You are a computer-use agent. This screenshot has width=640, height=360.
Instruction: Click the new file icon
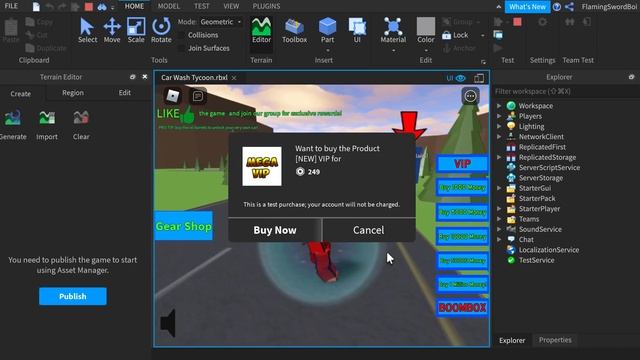[36, 7]
